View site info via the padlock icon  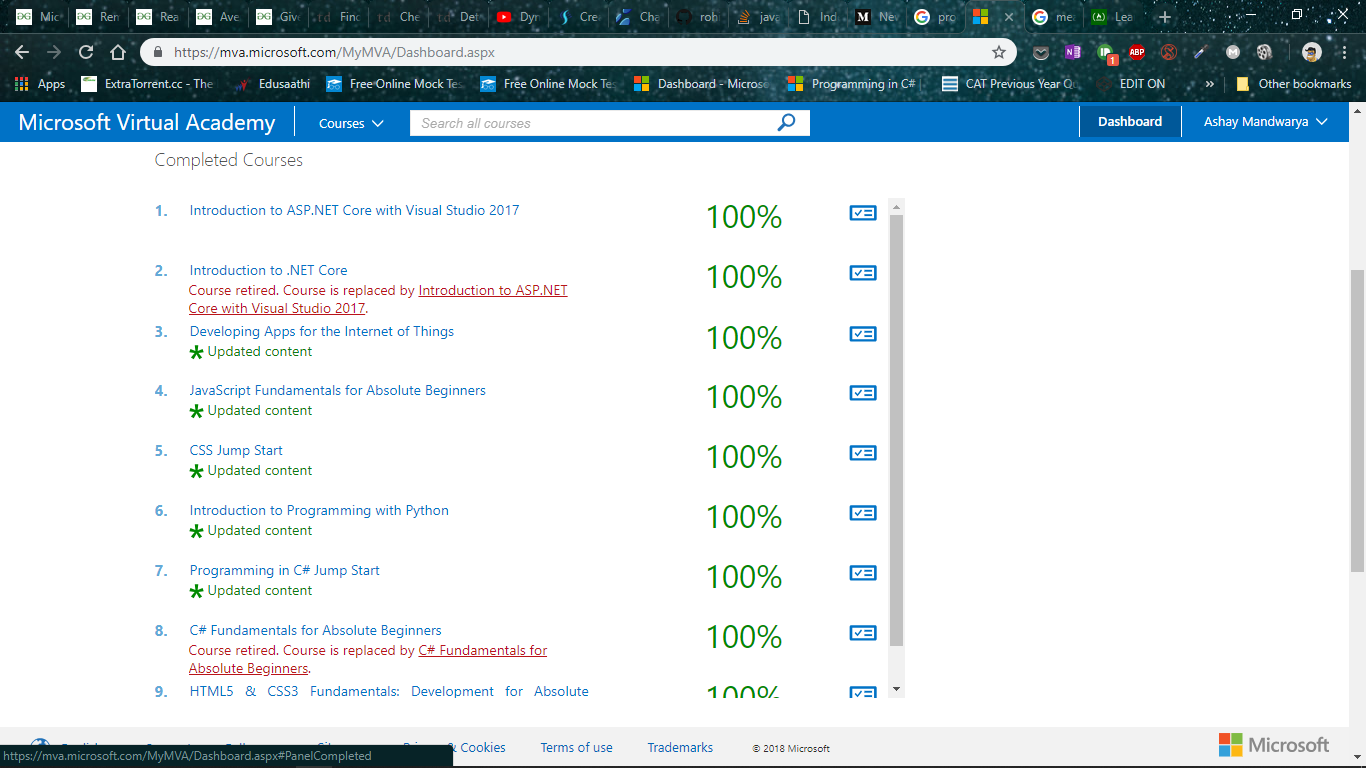(x=158, y=52)
